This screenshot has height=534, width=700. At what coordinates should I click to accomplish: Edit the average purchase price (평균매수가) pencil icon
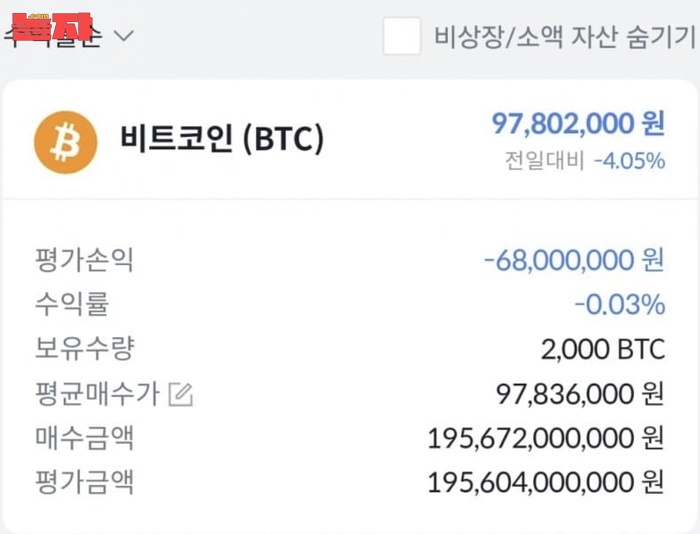(181, 395)
